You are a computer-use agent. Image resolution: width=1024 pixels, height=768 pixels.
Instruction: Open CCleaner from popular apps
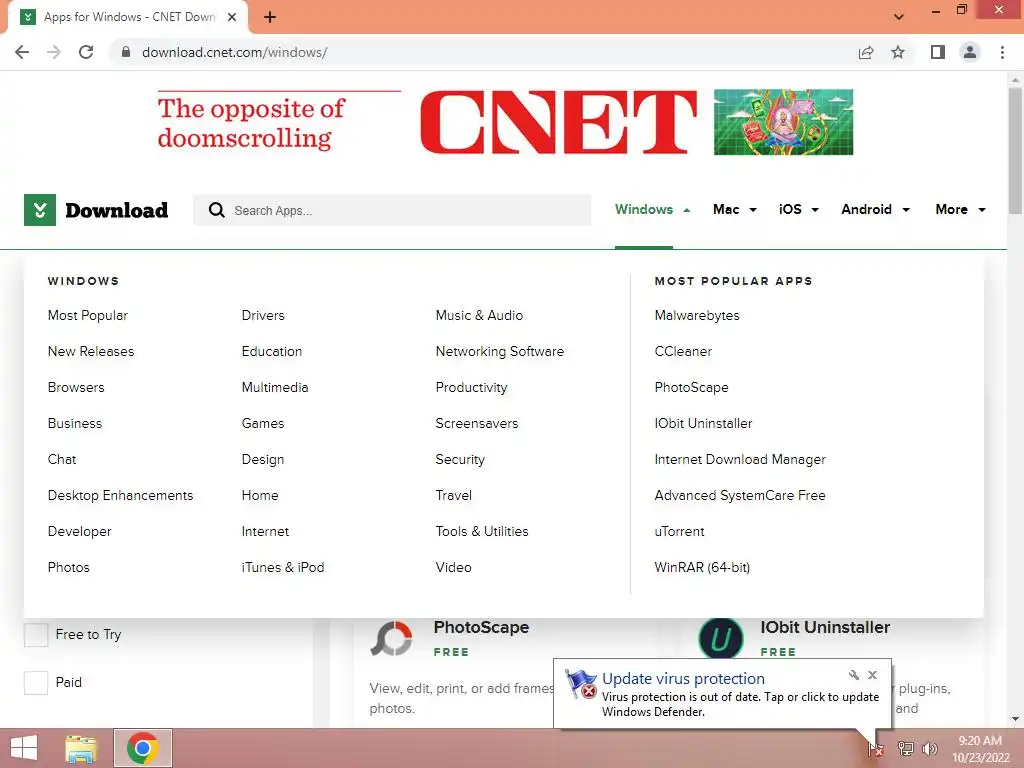pyautogui.click(x=683, y=351)
